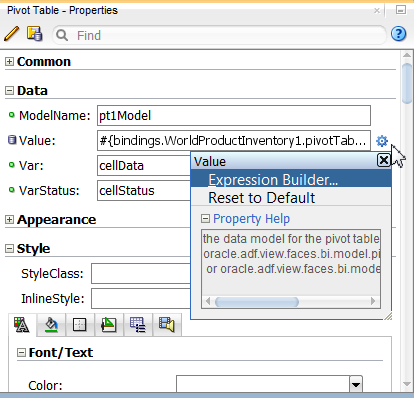The width and height of the screenshot is (414, 398).
Task: Select Reset to Default menu item
Action: [291, 198]
